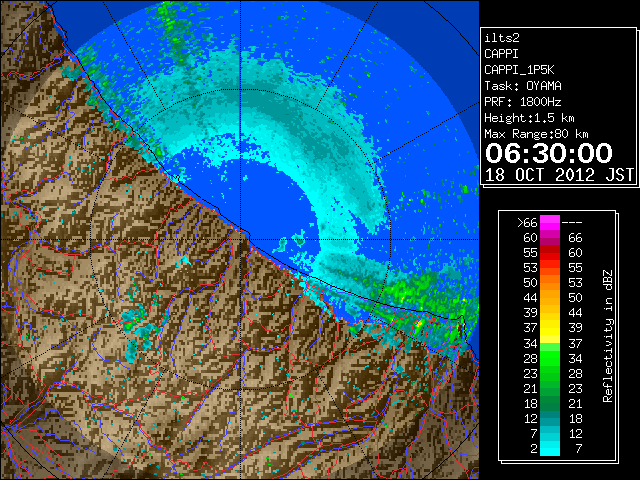Click the "18 OCT 2012 JST" date

pos(559,175)
